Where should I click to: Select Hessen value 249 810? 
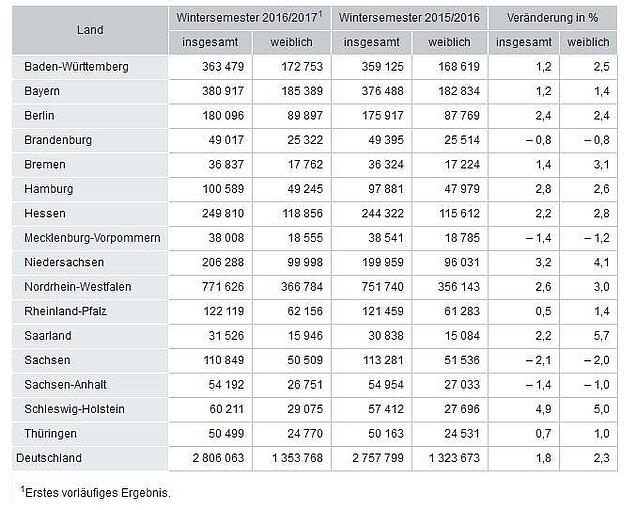coord(223,213)
